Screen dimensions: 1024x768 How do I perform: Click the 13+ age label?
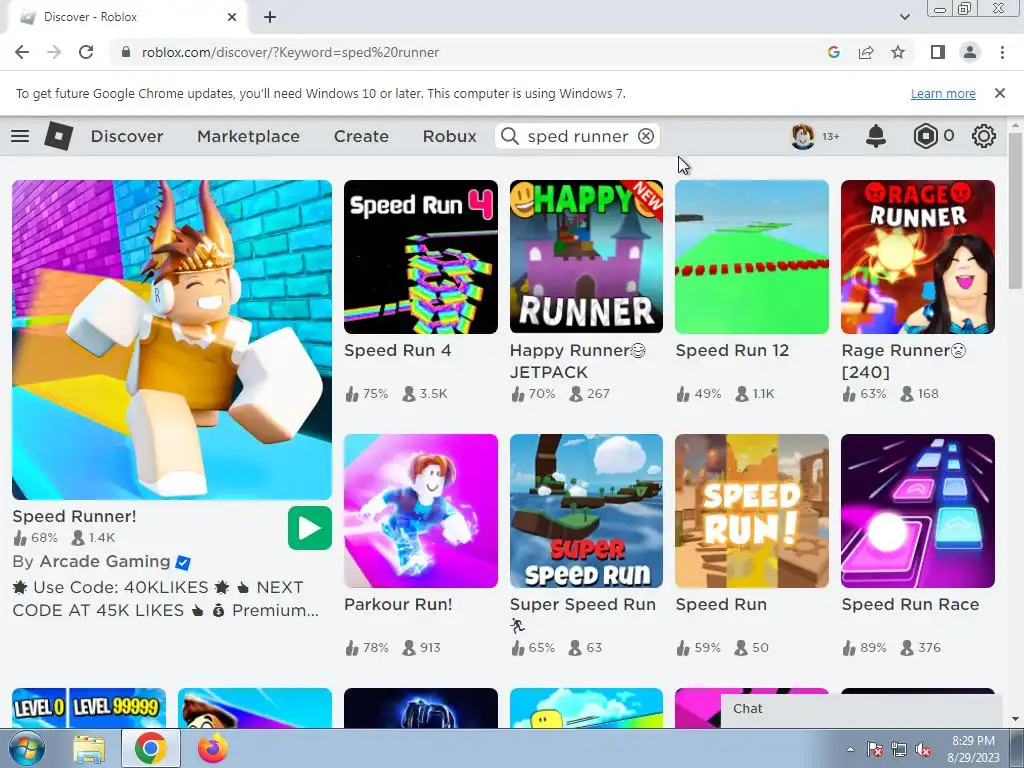coord(831,136)
